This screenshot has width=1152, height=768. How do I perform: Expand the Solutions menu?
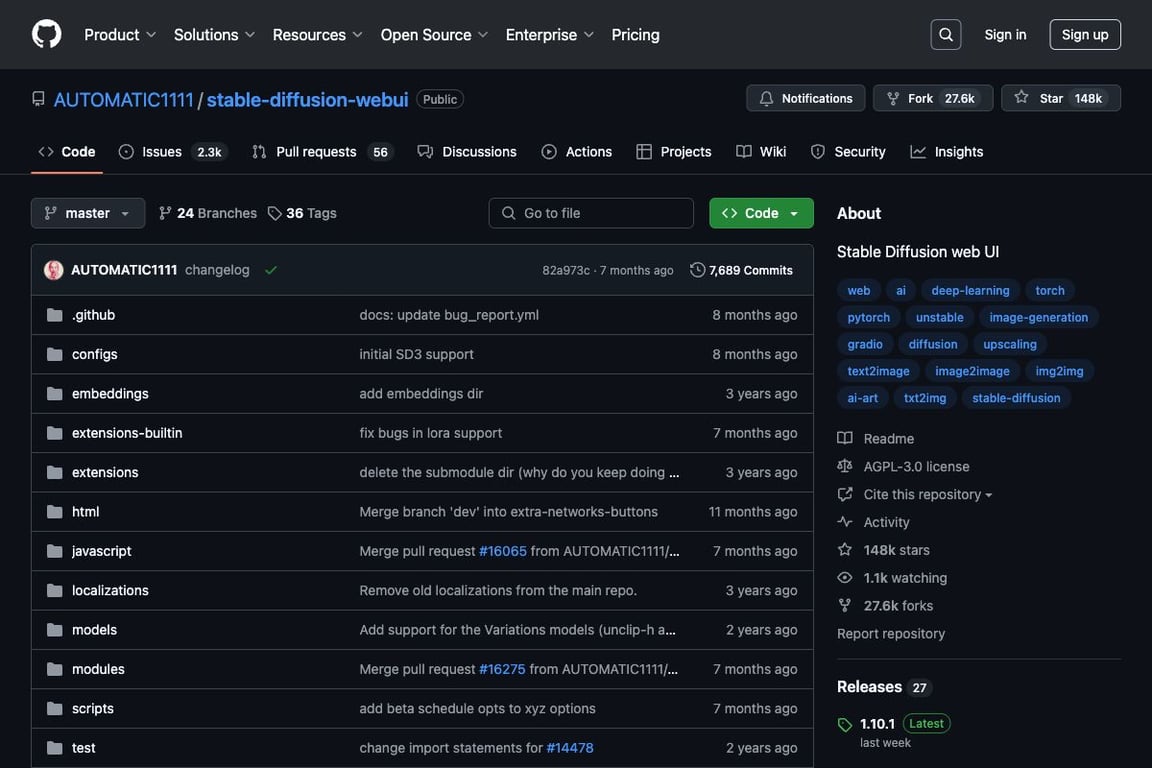coord(215,35)
